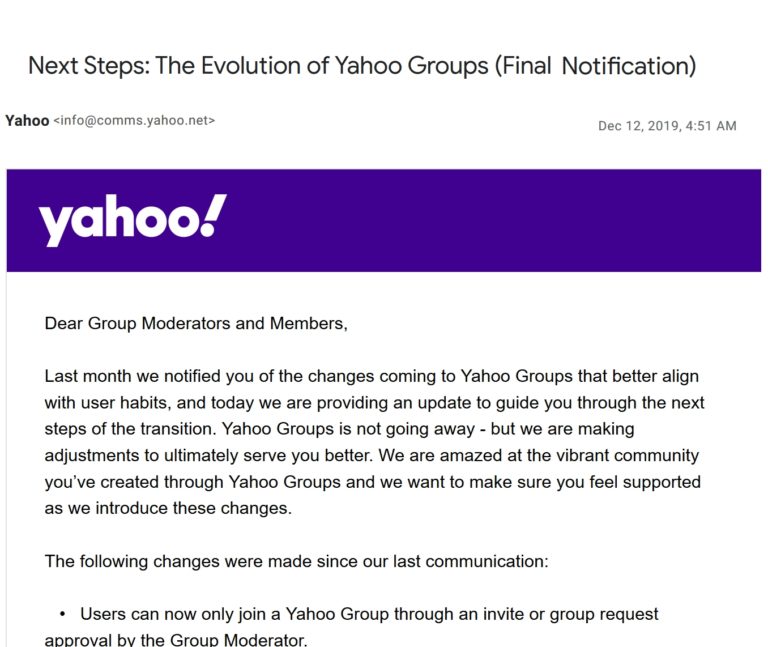Click the exclamation mark of Yahoo logo
768x647 pixels.
click(214, 216)
